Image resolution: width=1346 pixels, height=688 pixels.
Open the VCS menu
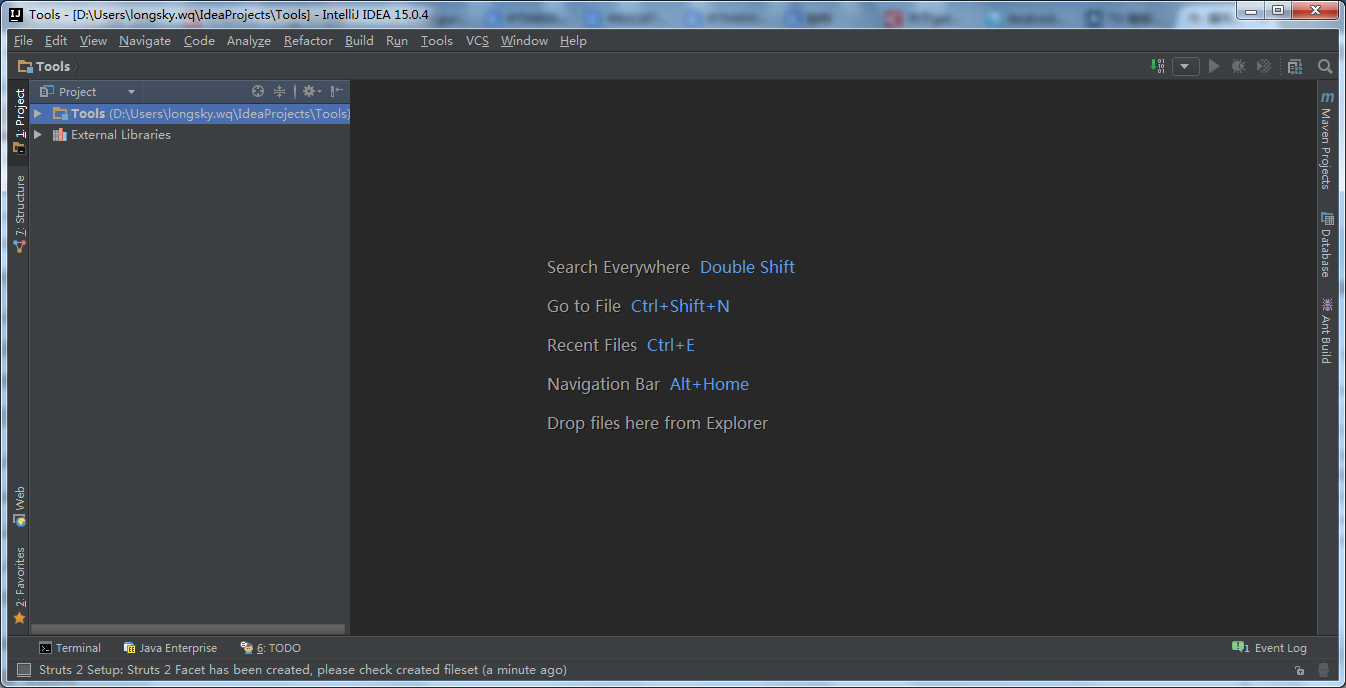coord(477,41)
